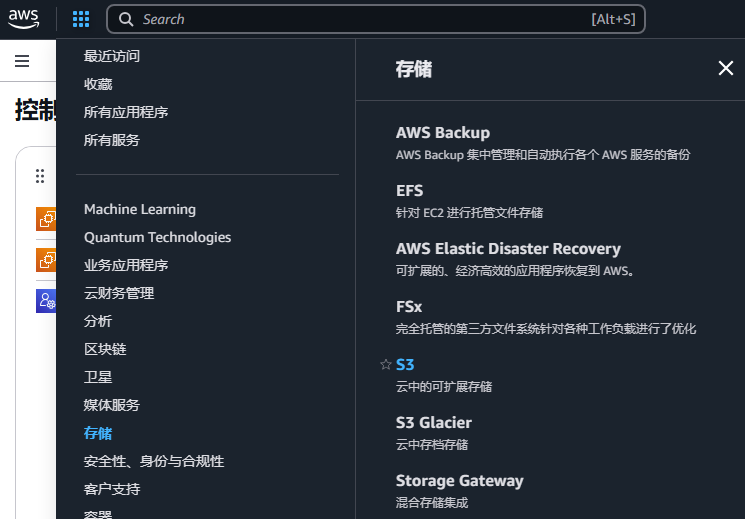Select 所有服务 menu item
The height and width of the screenshot is (519, 745).
(x=112, y=140)
